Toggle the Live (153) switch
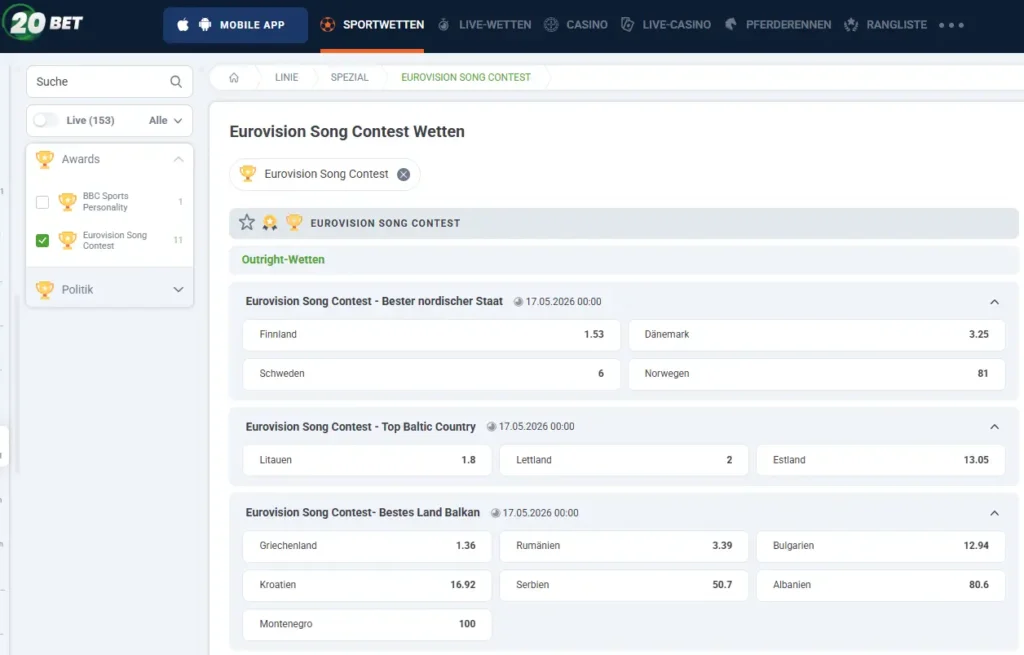 tap(46, 120)
